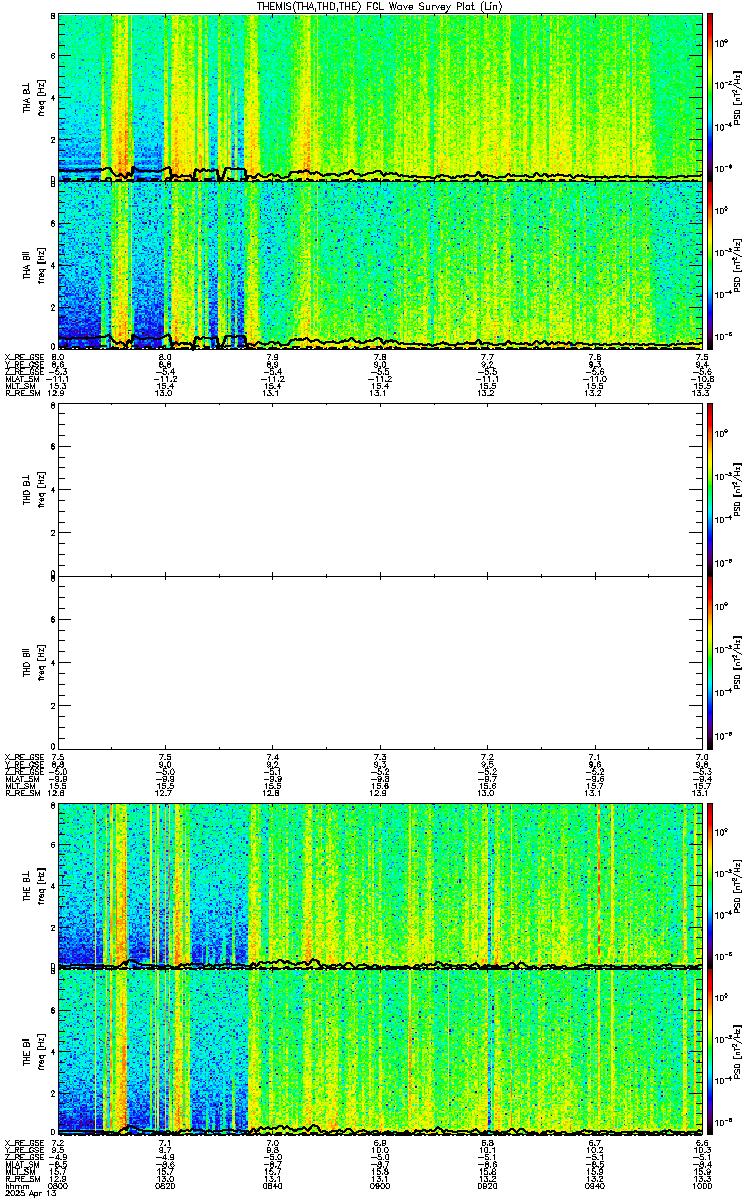Click the THE B-perpendicular spectrogram panel
Screen dimensions: 750x1200
click(380, 886)
